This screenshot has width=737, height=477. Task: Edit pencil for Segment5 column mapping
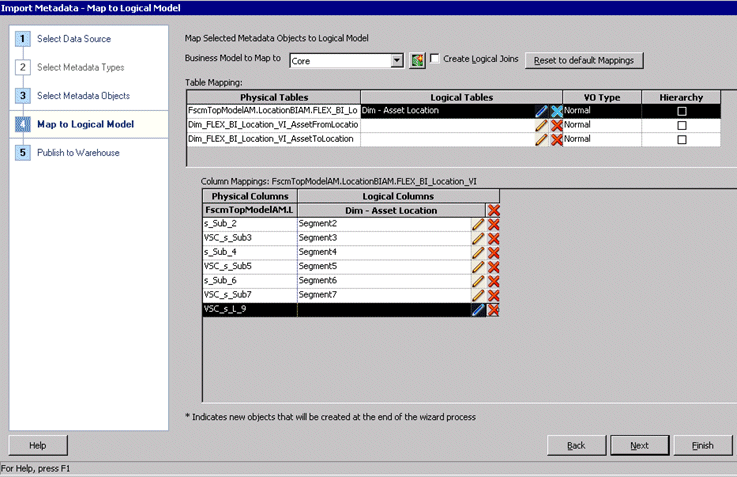click(478, 267)
